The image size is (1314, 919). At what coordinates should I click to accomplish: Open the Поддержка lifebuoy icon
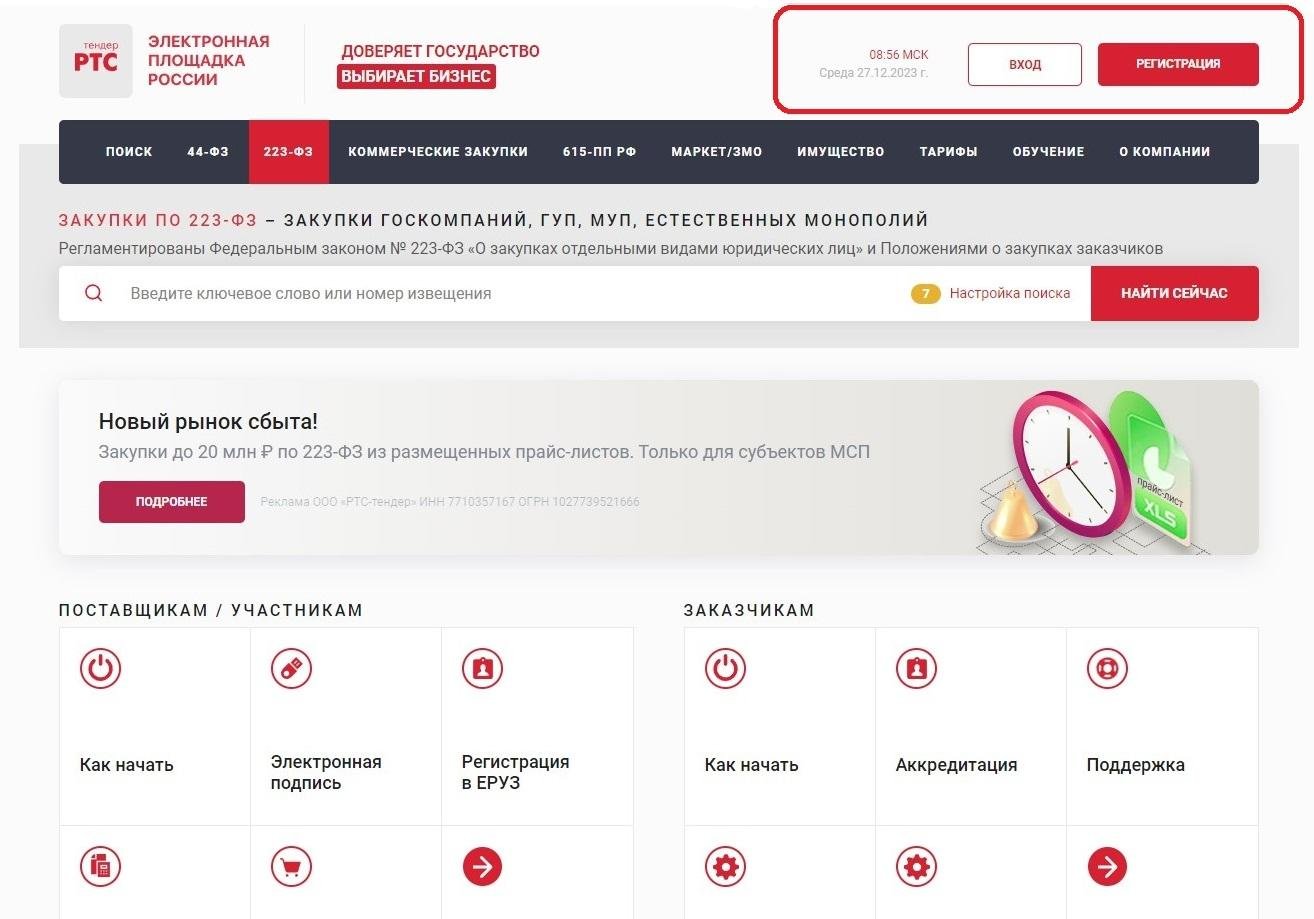click(x=1107, y=668)
